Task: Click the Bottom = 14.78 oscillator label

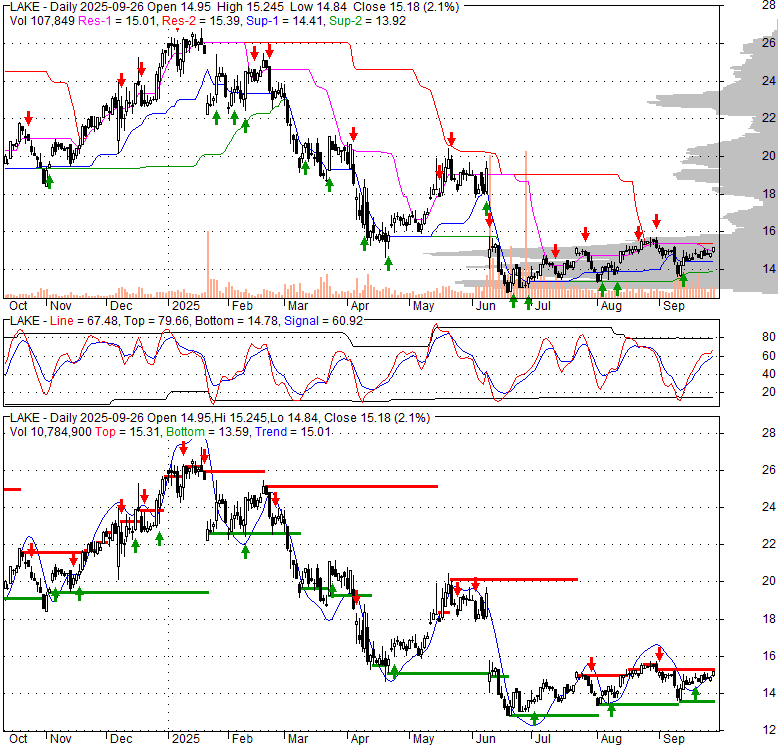Action: (237, 321)
